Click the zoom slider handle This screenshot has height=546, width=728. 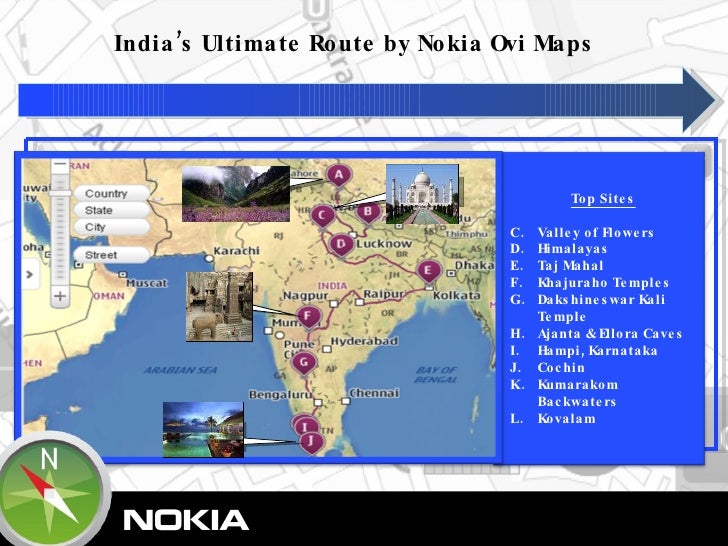60,193
